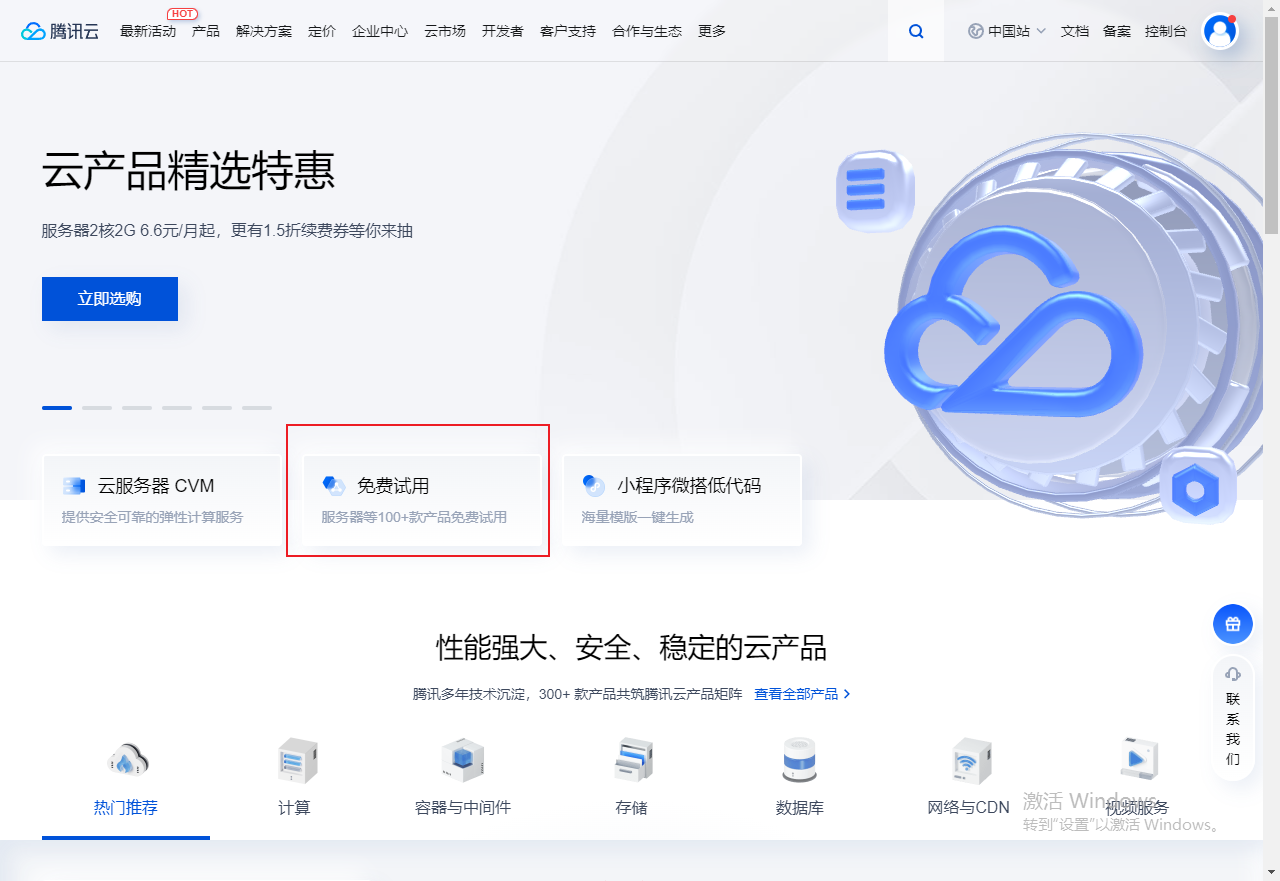Click the user avatar in the corner
This screenshot has height=881, width=1280.
coord(1220,31)
